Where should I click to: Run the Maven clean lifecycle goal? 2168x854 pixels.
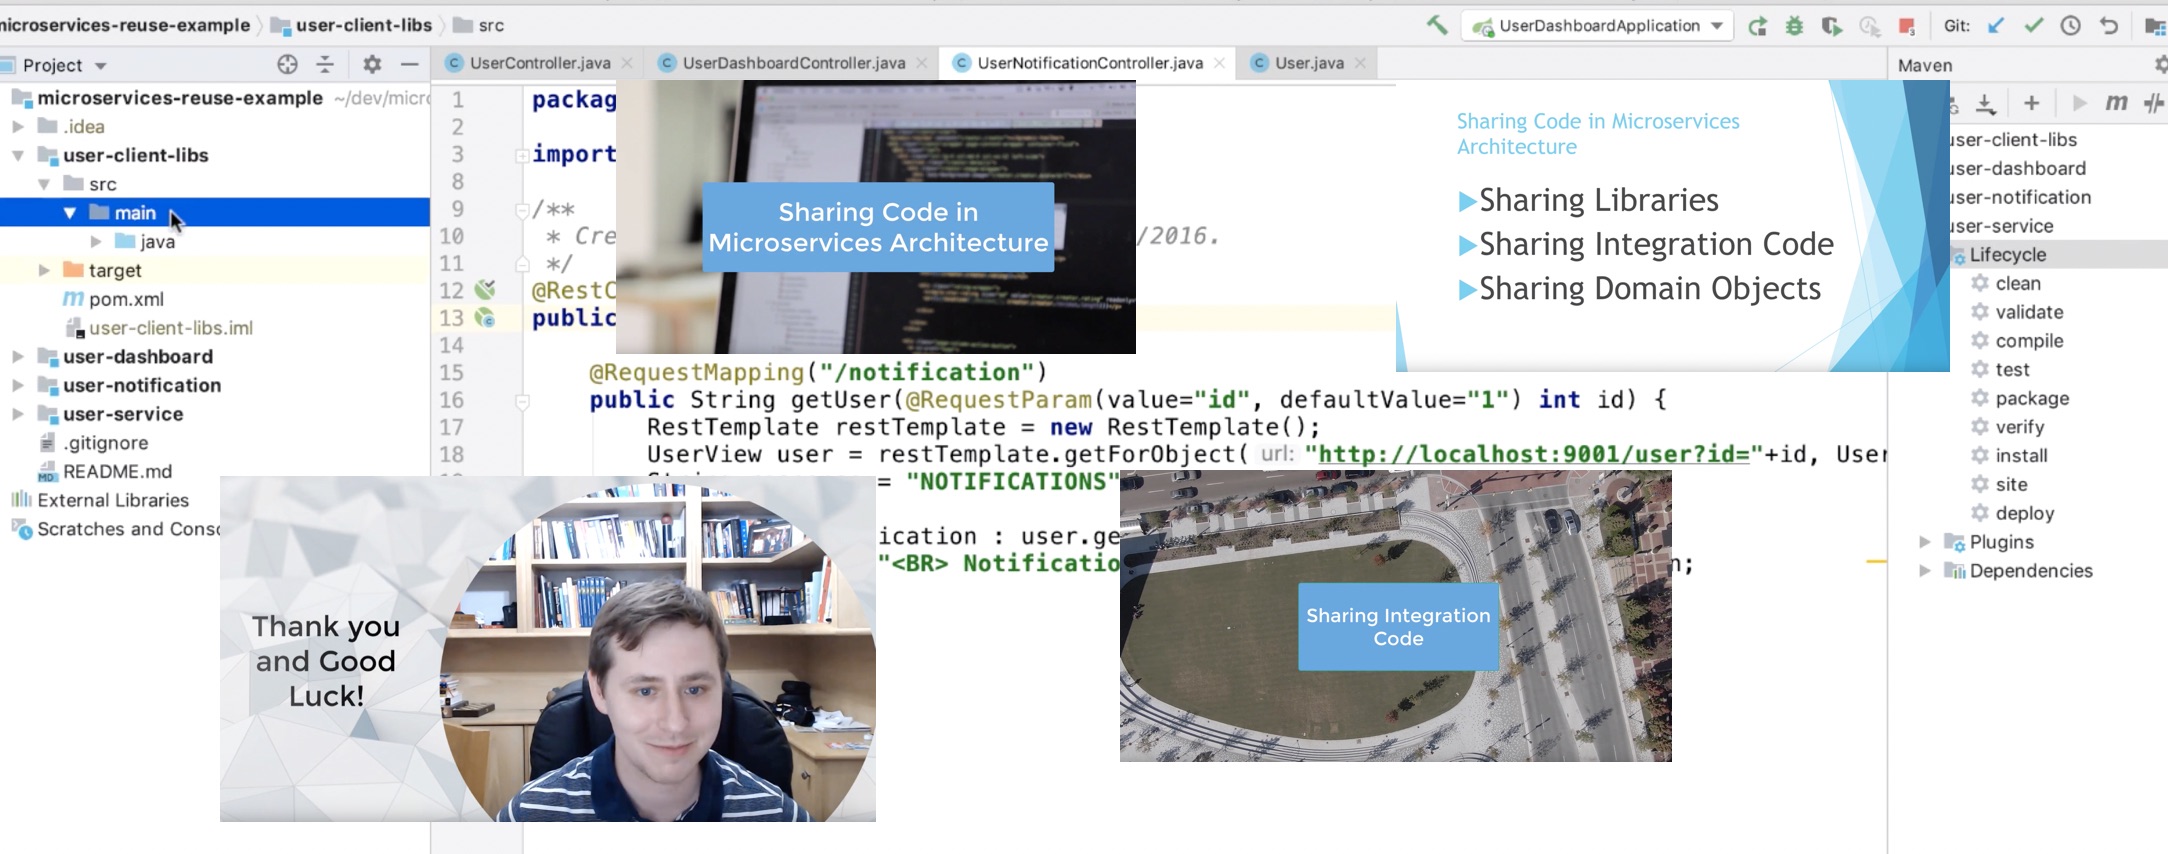click(2018, 284)
